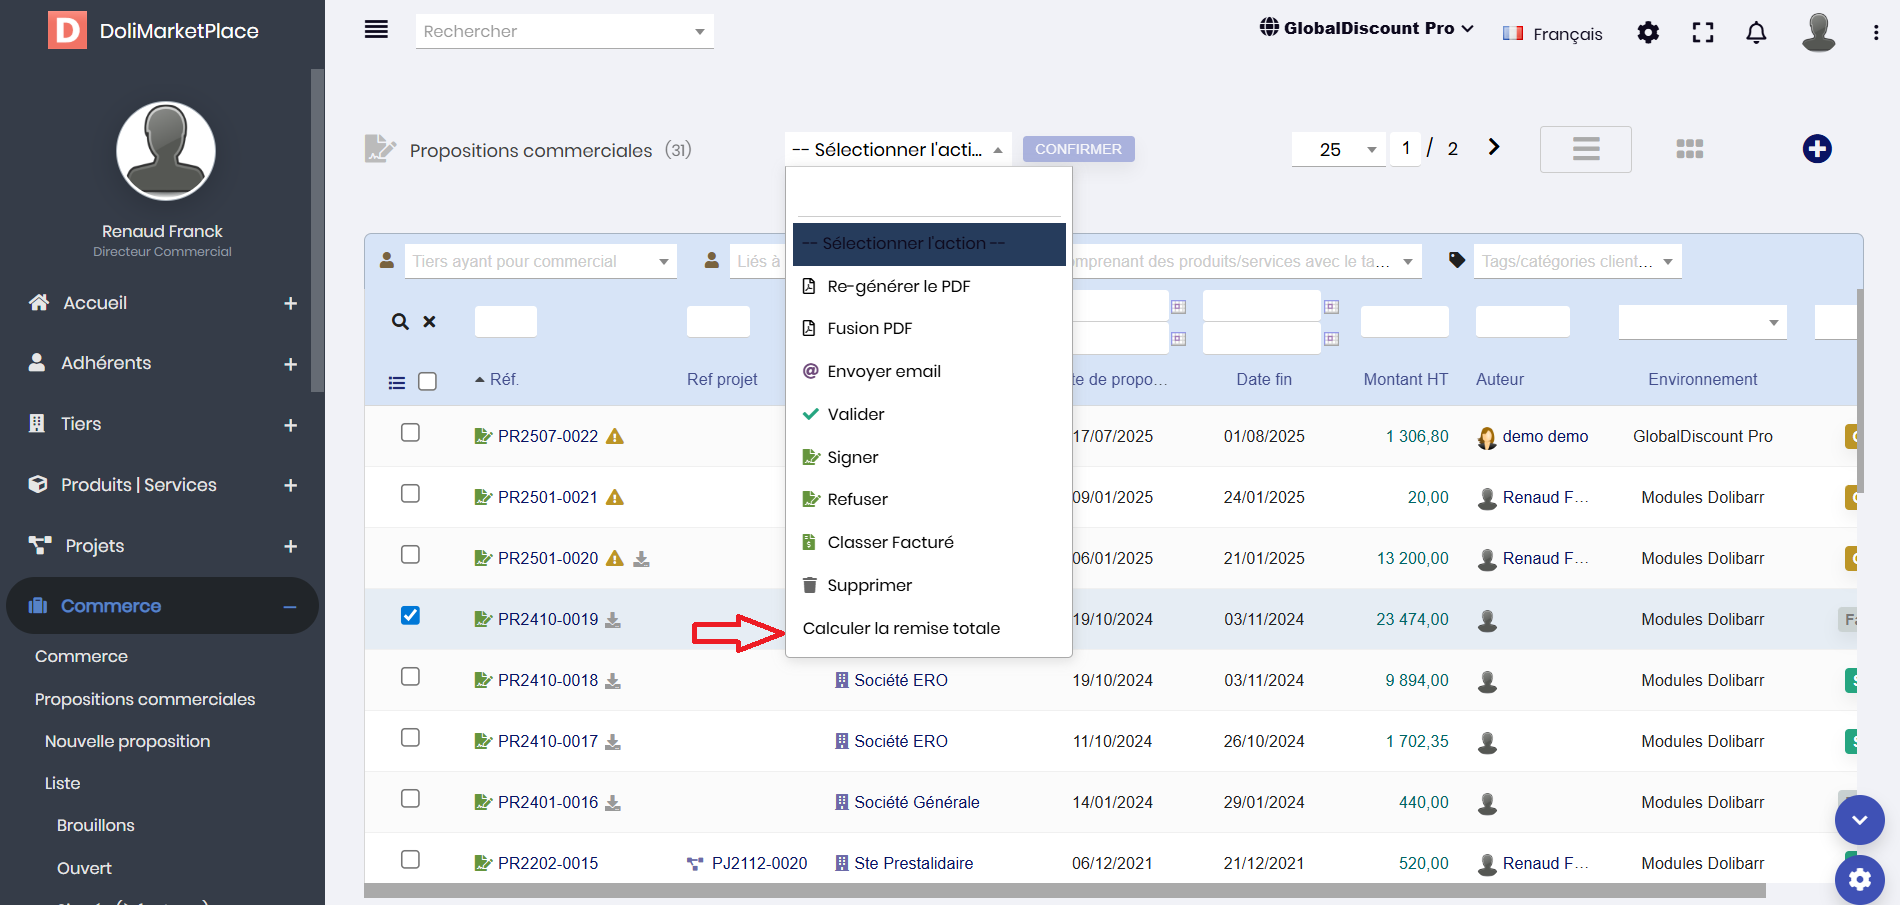
Task: Open the notifications bell
Action: (1756, 33)
